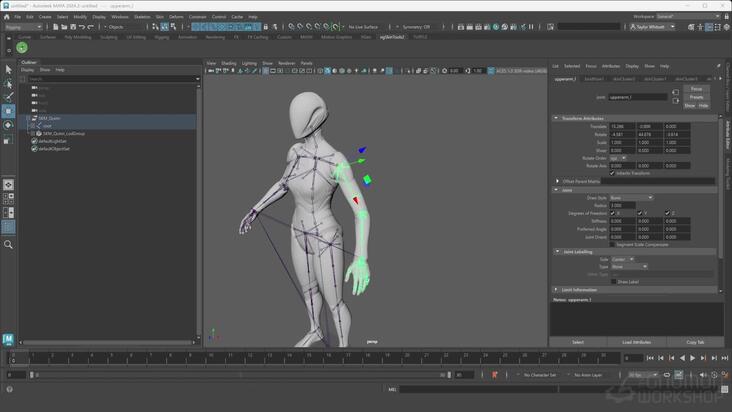732x412 pixels.
Task: Activate the Move tool in the toolbox
Action: click(9, 111)
